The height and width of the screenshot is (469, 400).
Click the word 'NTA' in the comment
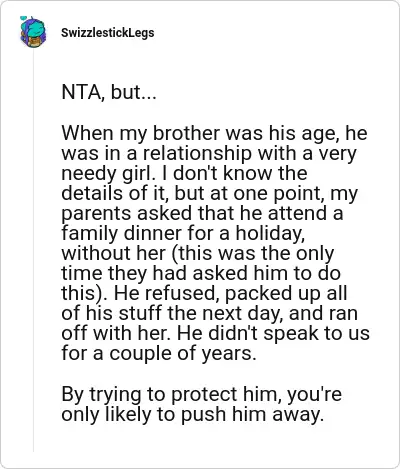tap(82, 92)
